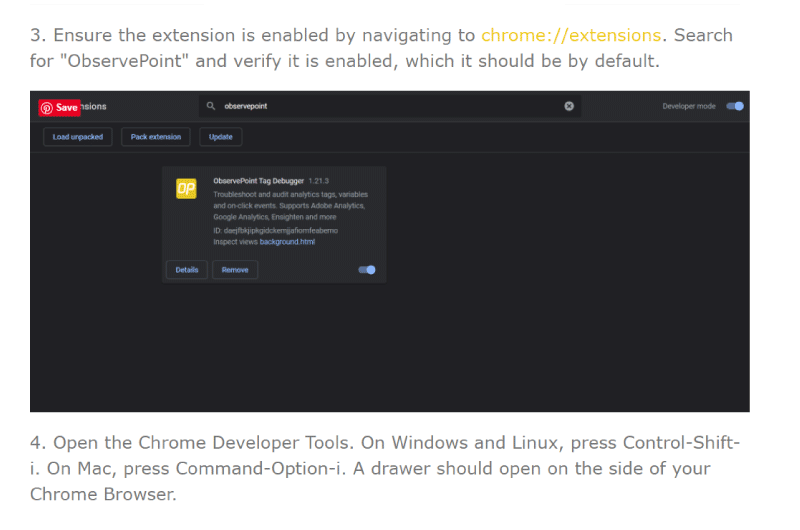Open the background.html inspect view link
The width and height of the screenshot is (800, 530).
pyautogui.click(x=287, y=242)
